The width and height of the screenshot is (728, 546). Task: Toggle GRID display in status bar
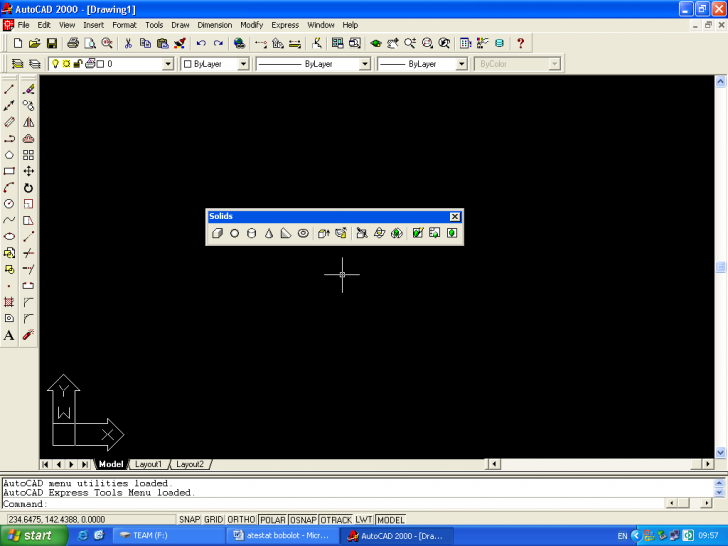coord(214,520)
